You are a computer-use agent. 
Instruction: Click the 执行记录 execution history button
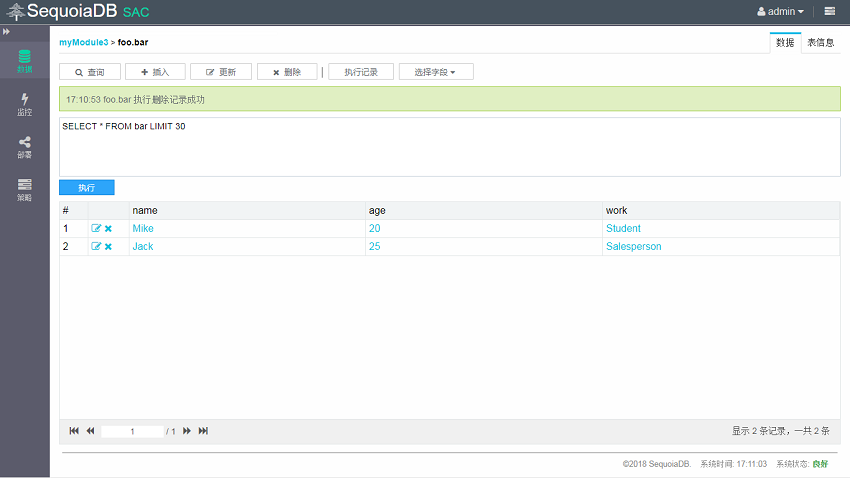click(361, 72)
